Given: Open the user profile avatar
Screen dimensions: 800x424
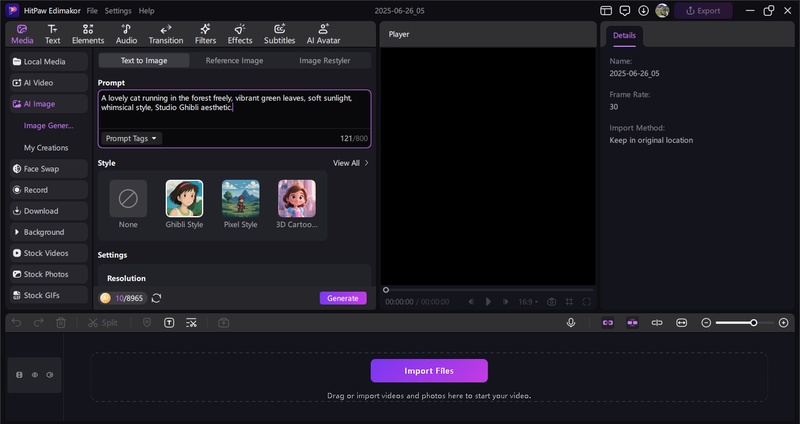Looking at the screenshot, I should (662, 11).
